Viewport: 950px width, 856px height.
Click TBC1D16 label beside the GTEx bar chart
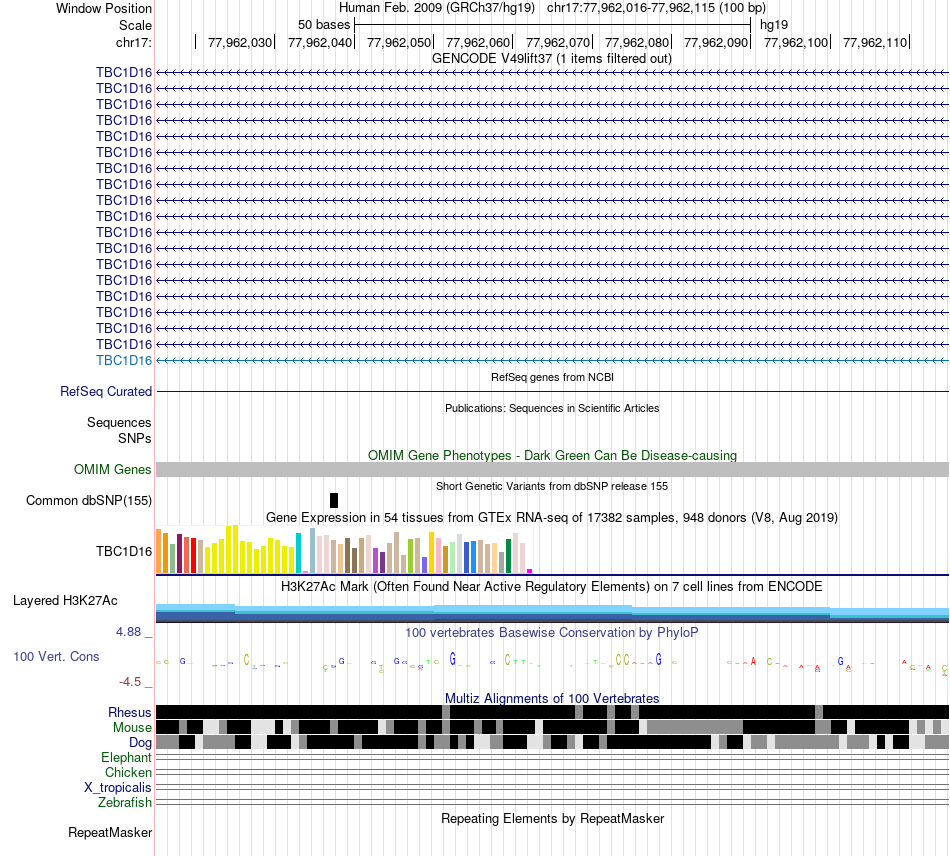pyautogui.click(x=124, y=551)
